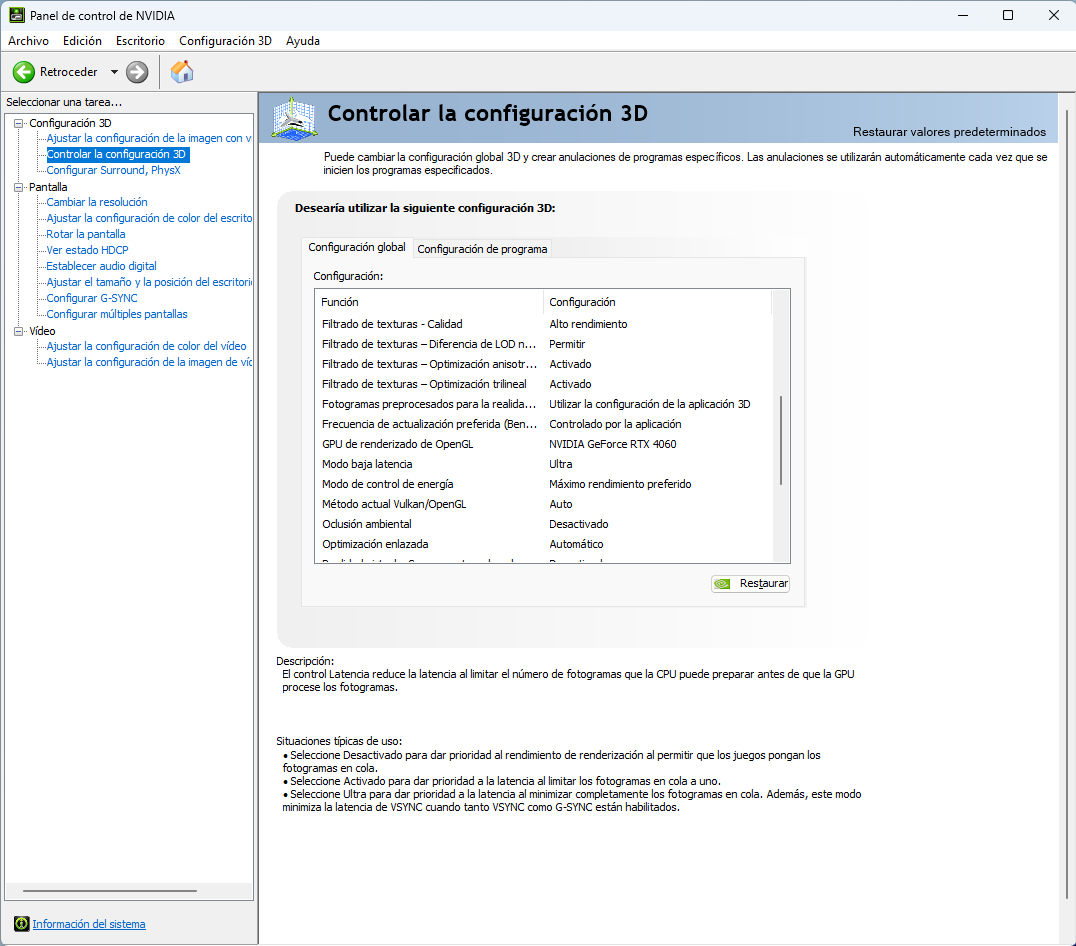Open Ajustar la configuración de color del escritorio
This screenshot has height=946, width=1076.
tap(149, 218)
